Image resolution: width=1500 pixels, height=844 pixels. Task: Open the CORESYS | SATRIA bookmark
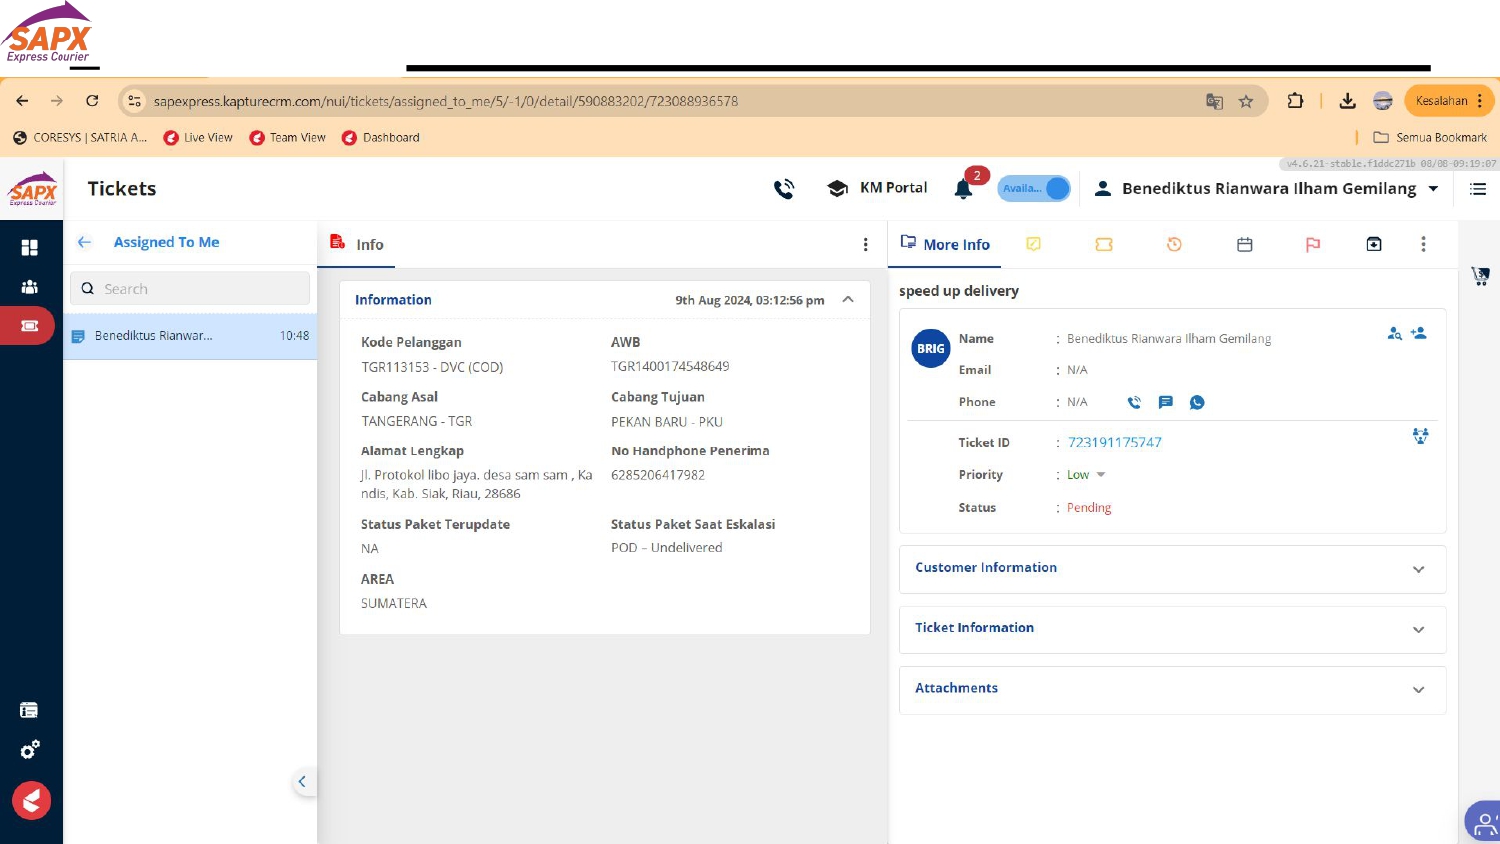[x=80, y=138]
